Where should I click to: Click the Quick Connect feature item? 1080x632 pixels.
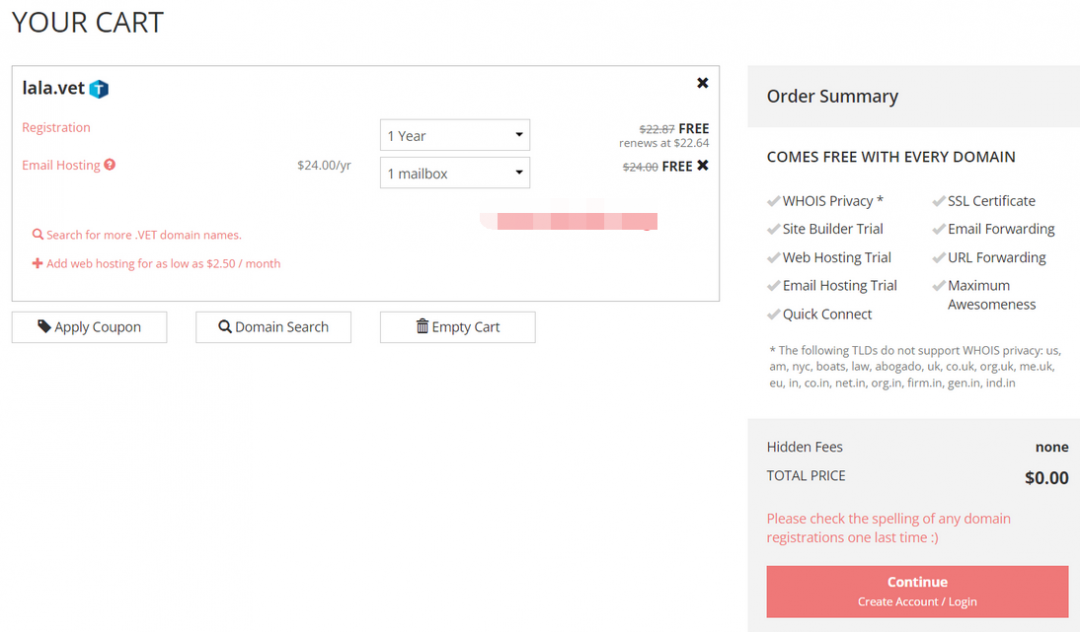(x=827, y=314)
